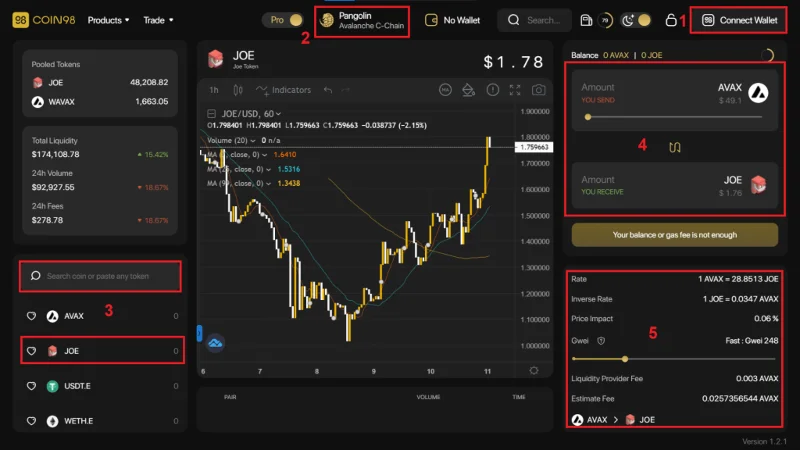This screenshot has width=800, height=450.
Task: Open the MA 1.5316 indicator options
Action: (x=269, y=169)
